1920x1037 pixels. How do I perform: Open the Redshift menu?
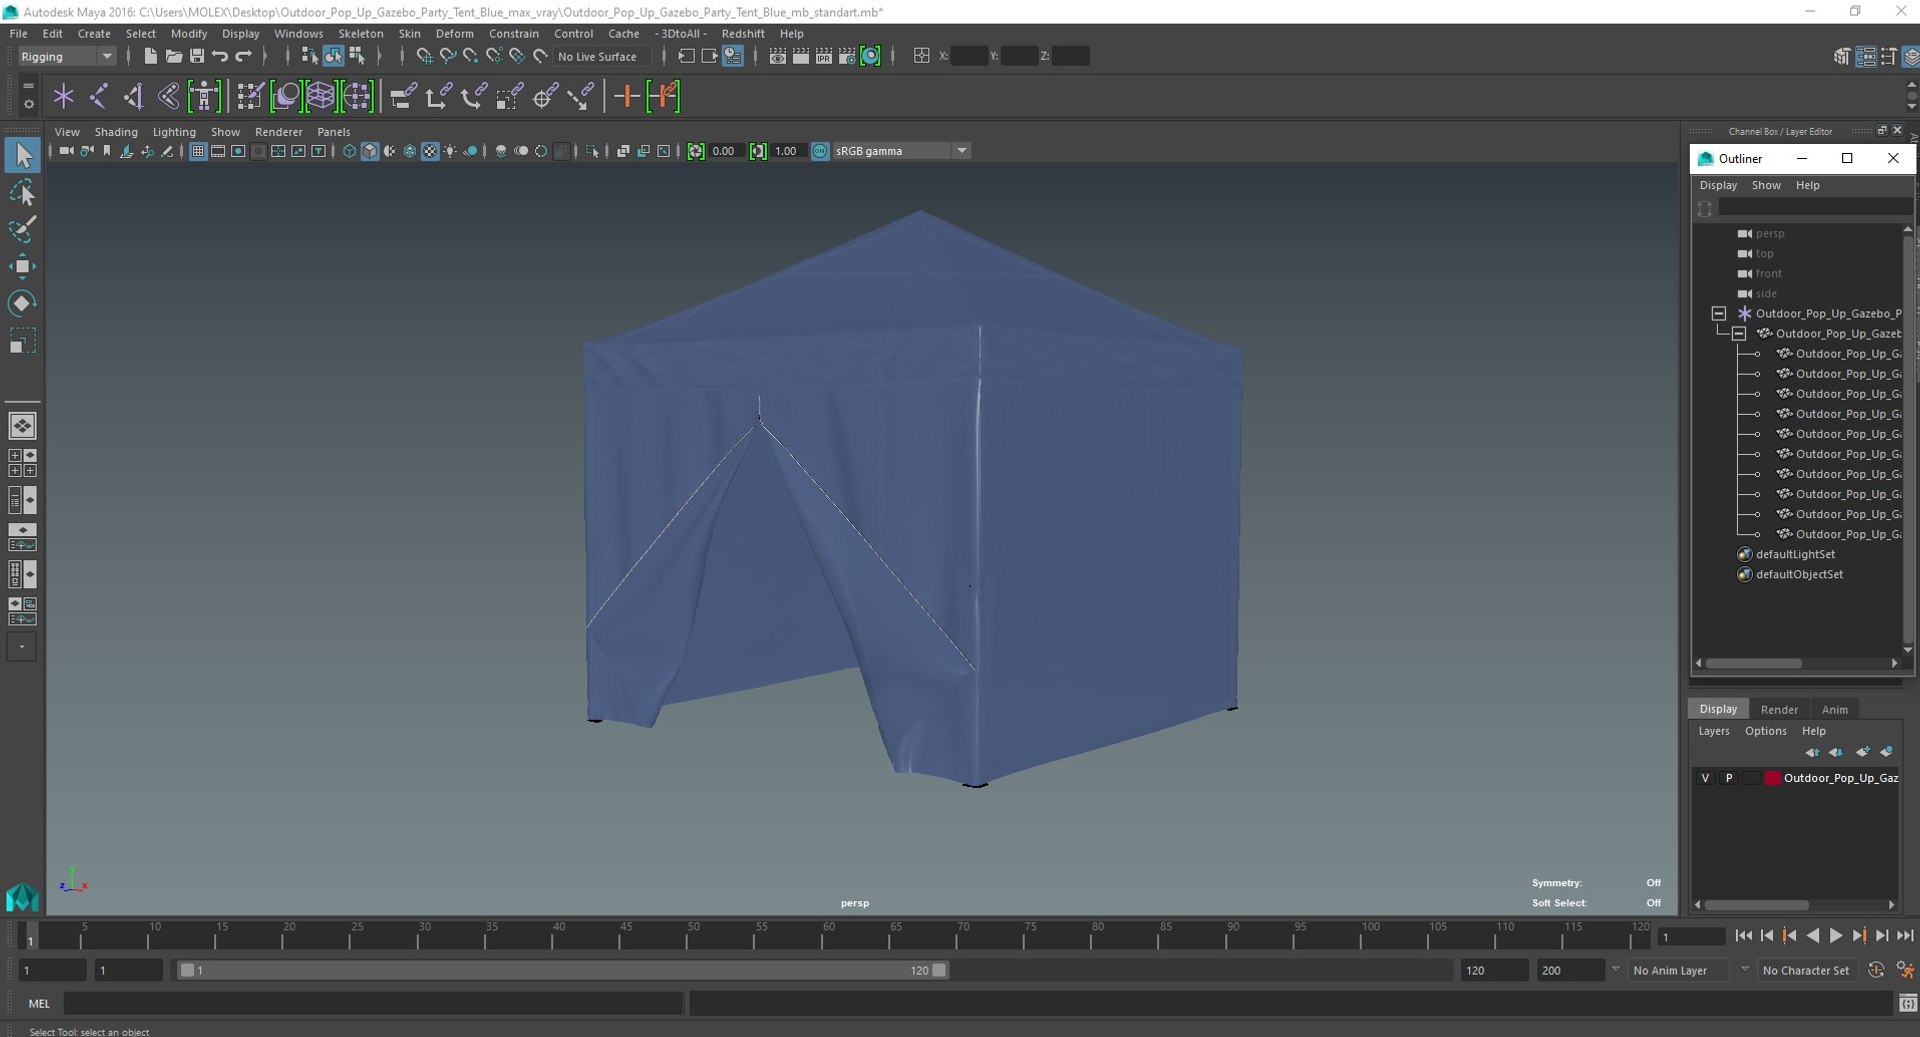click(743, 33)
